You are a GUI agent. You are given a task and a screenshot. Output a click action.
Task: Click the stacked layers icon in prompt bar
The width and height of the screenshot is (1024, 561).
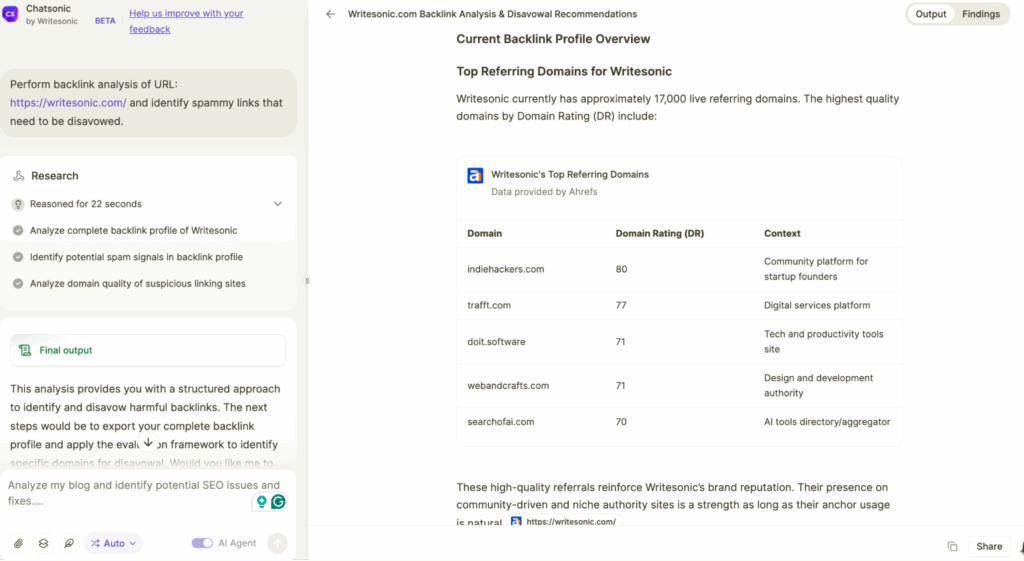(43, 543)
